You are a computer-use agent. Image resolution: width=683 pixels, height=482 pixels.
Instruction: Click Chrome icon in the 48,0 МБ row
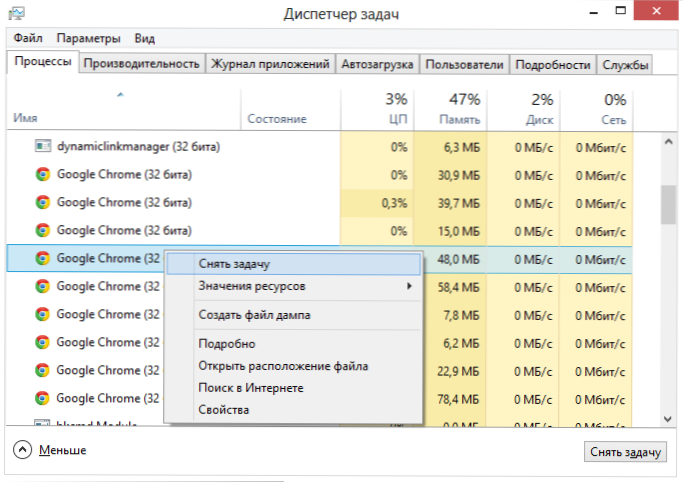(43, 258)
